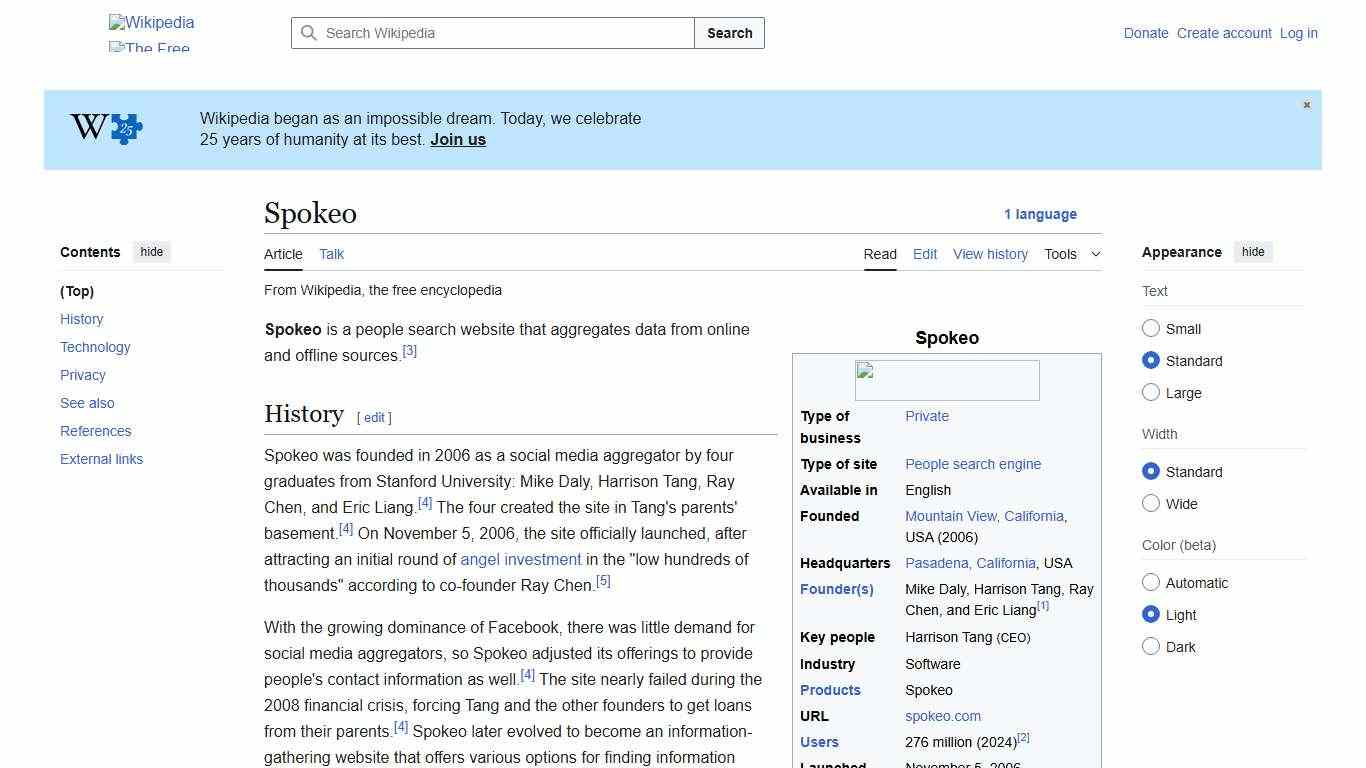
Task: Click "Join us" in the banner
Action: click(457, 139)
